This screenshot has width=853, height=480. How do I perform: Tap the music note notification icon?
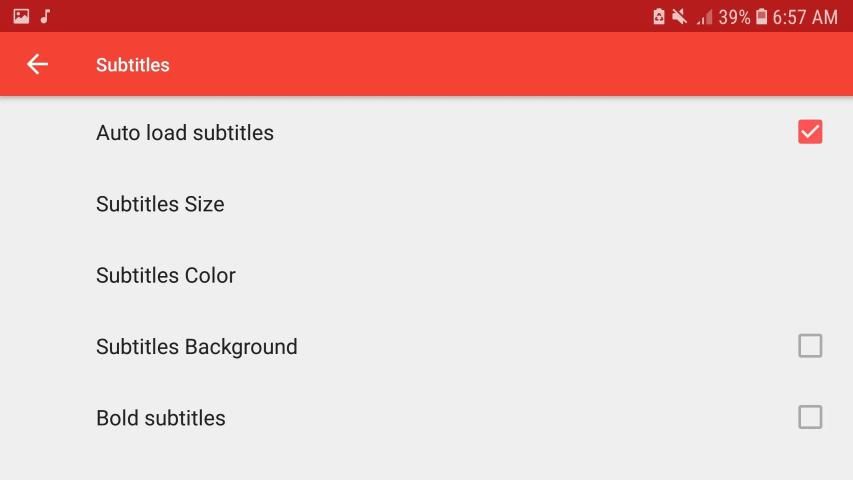(x=45, y=17)
